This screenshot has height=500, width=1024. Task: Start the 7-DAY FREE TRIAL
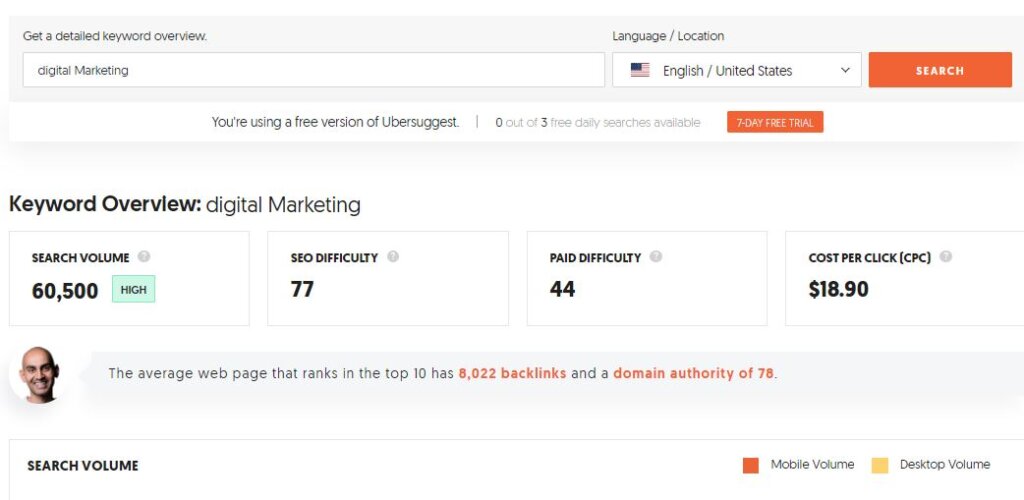tap(775, 122)
